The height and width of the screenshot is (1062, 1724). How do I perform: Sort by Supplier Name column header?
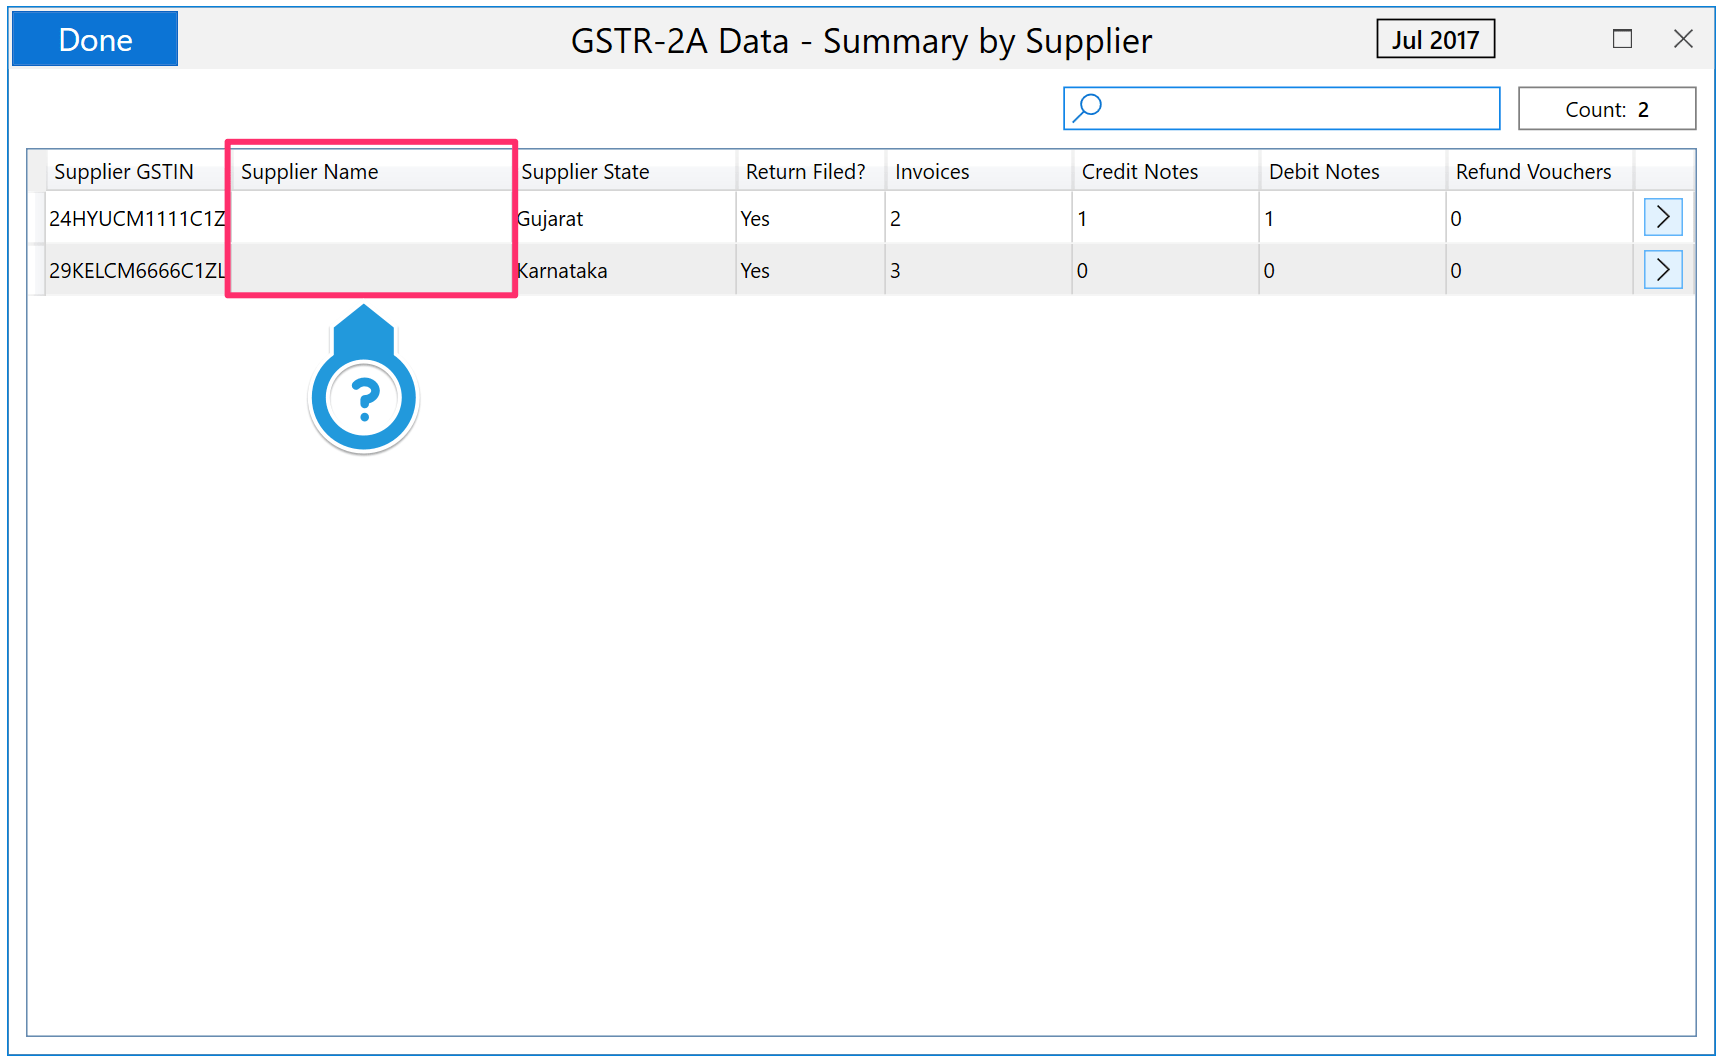310,172
